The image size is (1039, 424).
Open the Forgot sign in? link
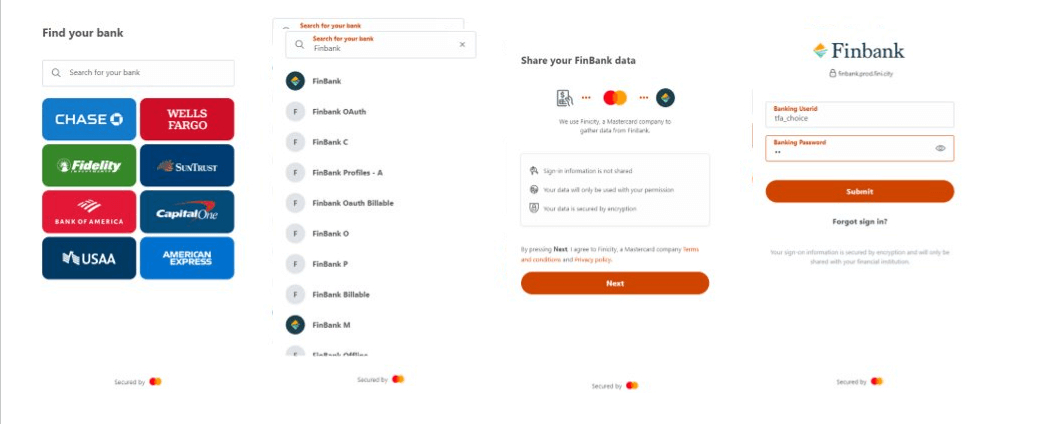(859, 221)
